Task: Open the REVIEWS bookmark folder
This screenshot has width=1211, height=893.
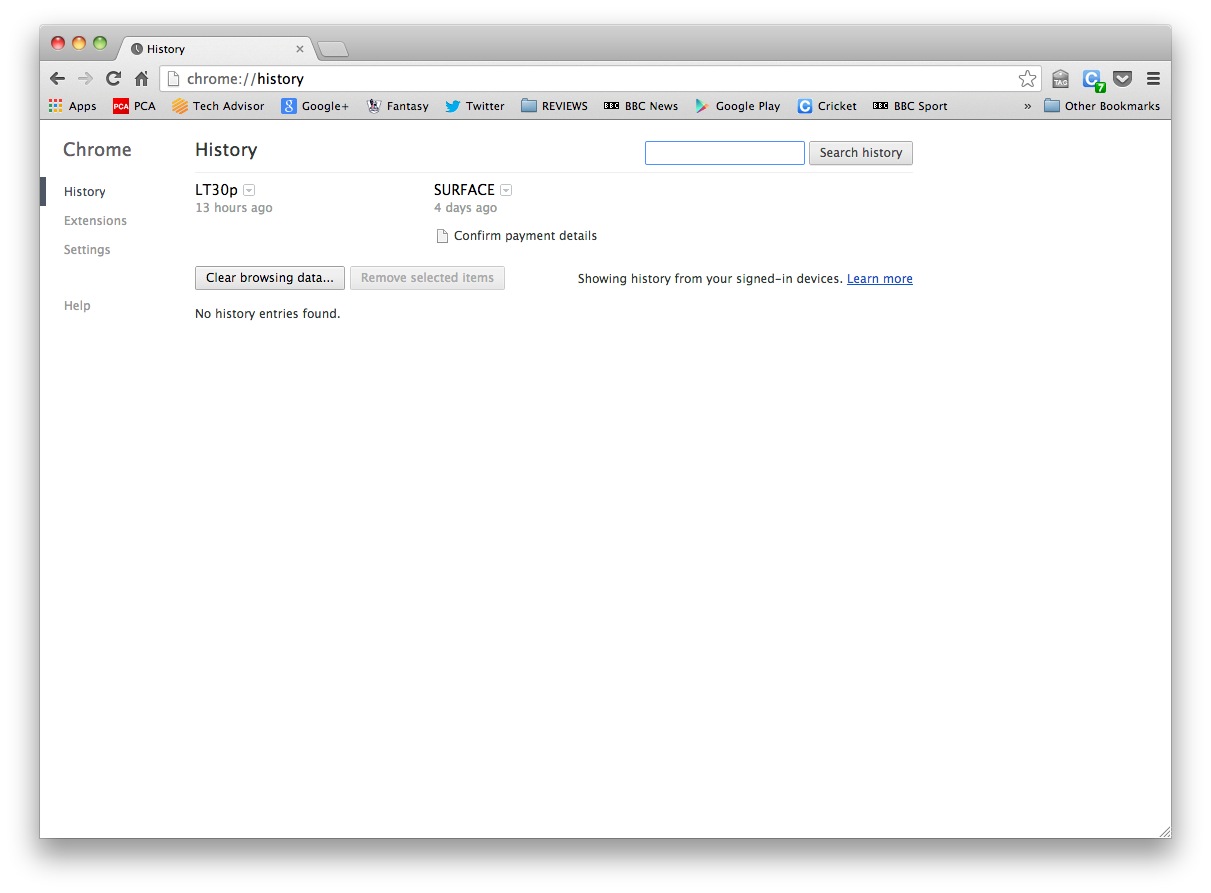Action: pos(554,106)
